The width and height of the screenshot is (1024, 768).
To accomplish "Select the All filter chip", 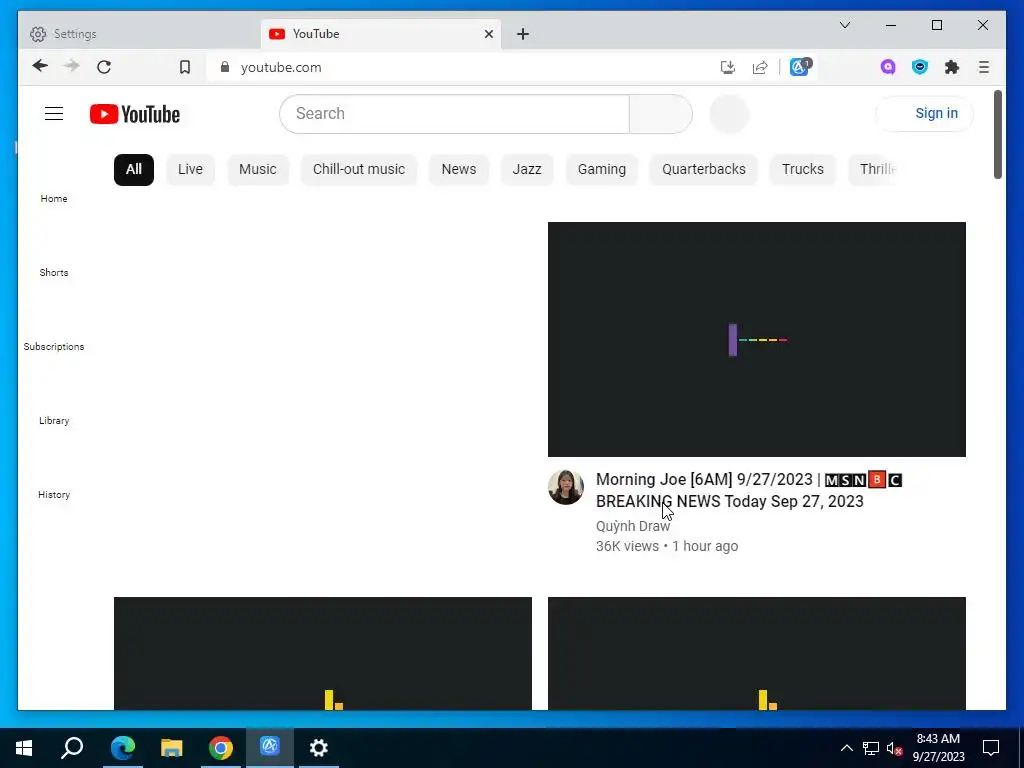I will [x=134, y=170].
